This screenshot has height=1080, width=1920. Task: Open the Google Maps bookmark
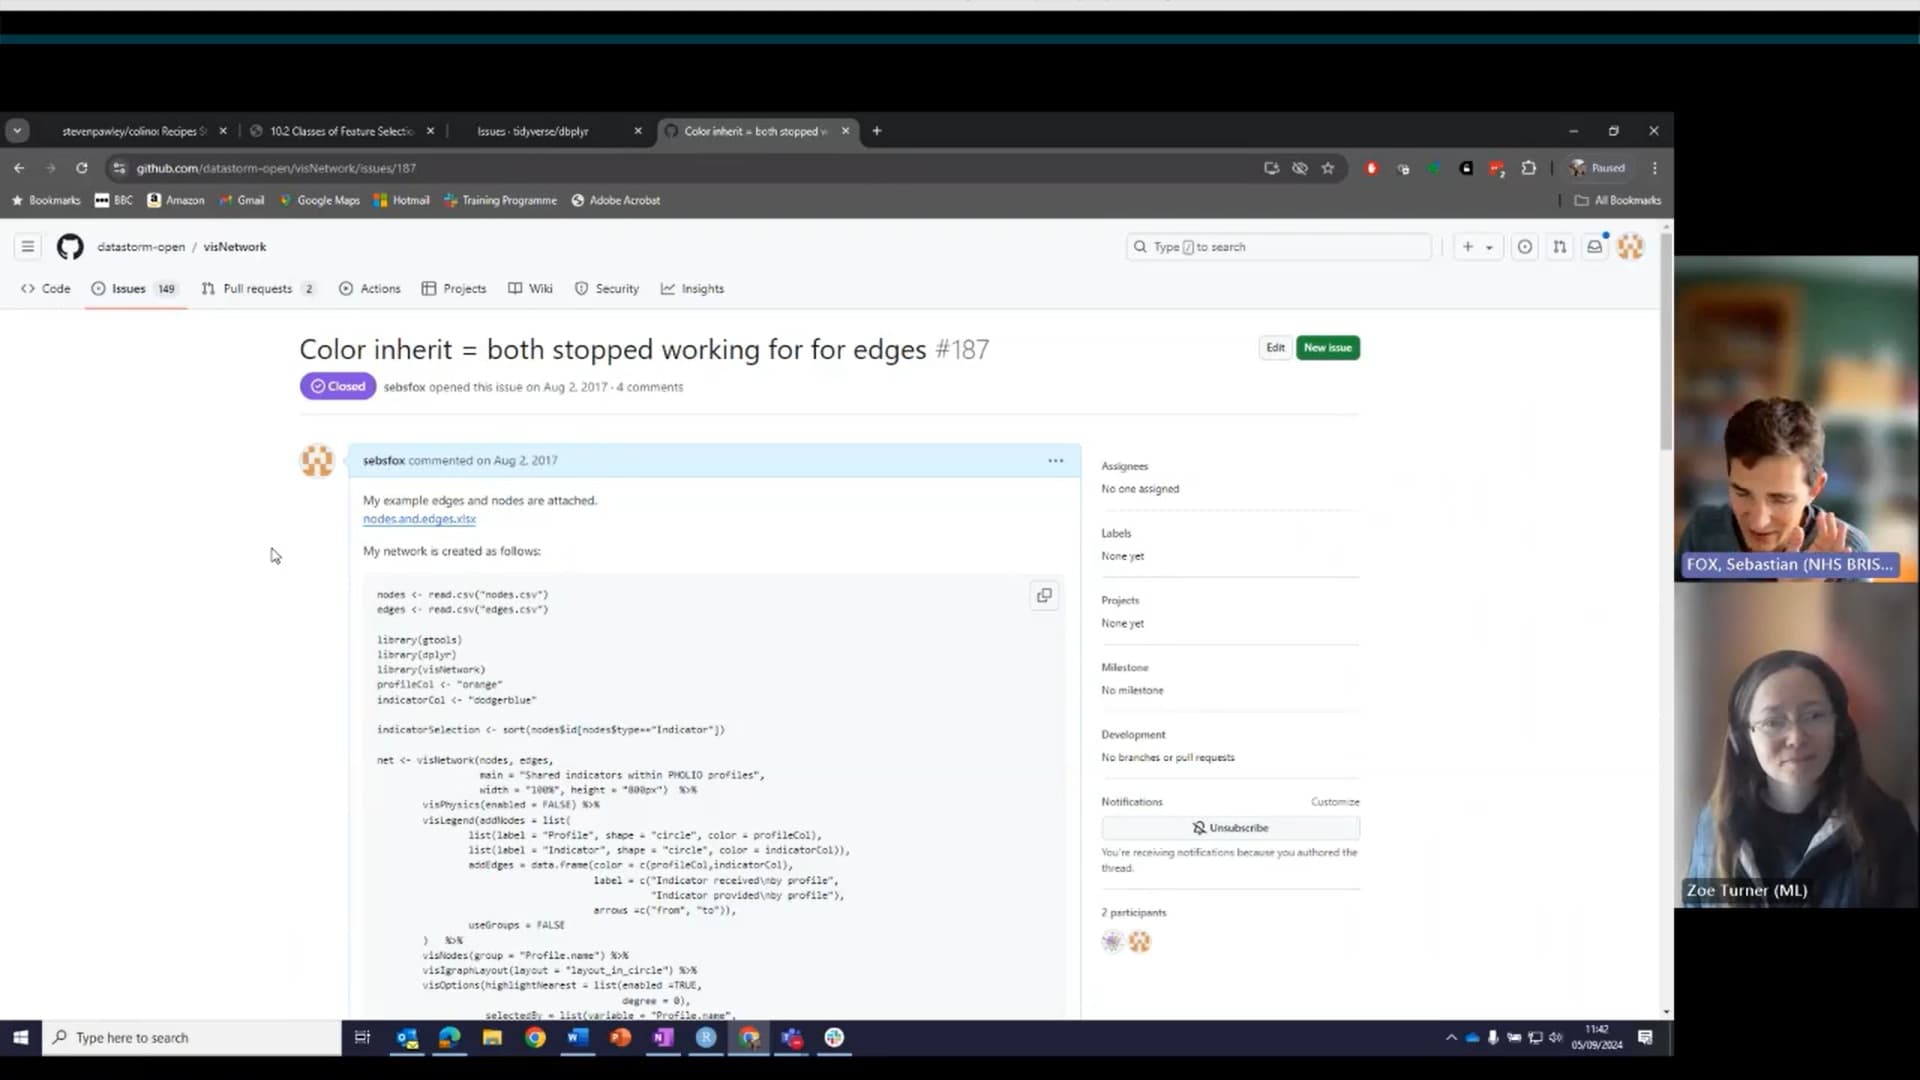320,200
